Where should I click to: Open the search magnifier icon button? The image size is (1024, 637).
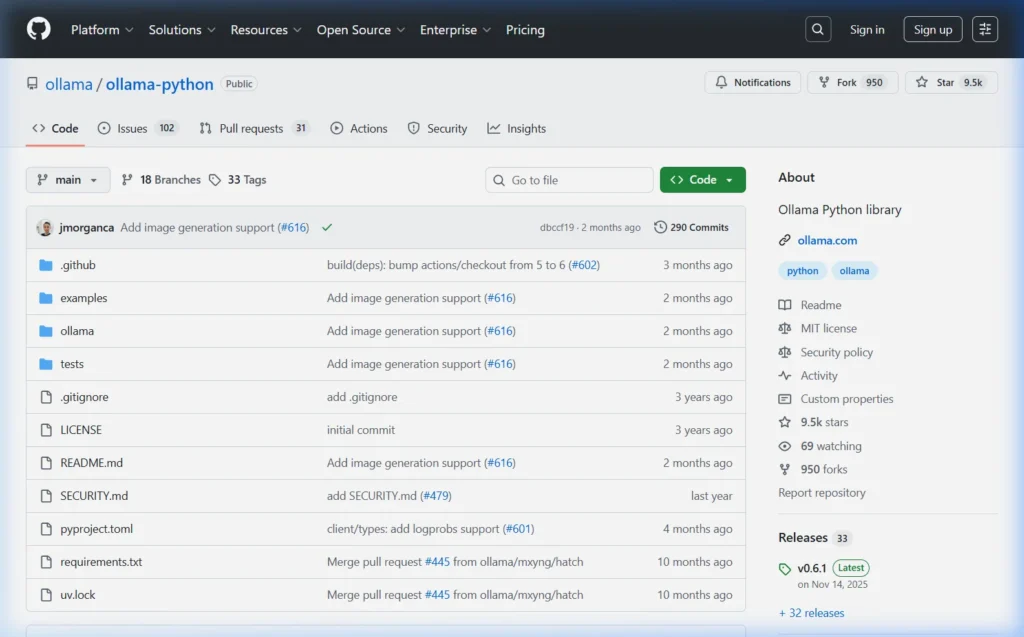tap(818, 29)
